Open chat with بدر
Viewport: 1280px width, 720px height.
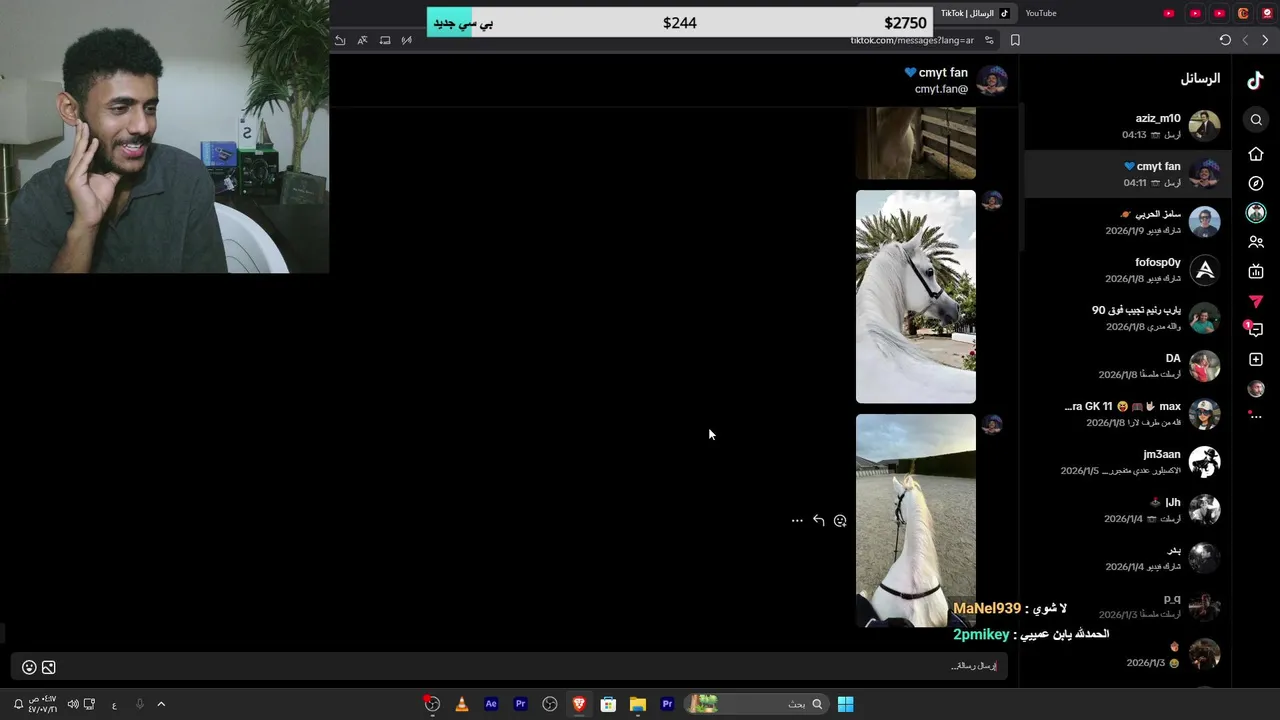tap(1124, 558)
